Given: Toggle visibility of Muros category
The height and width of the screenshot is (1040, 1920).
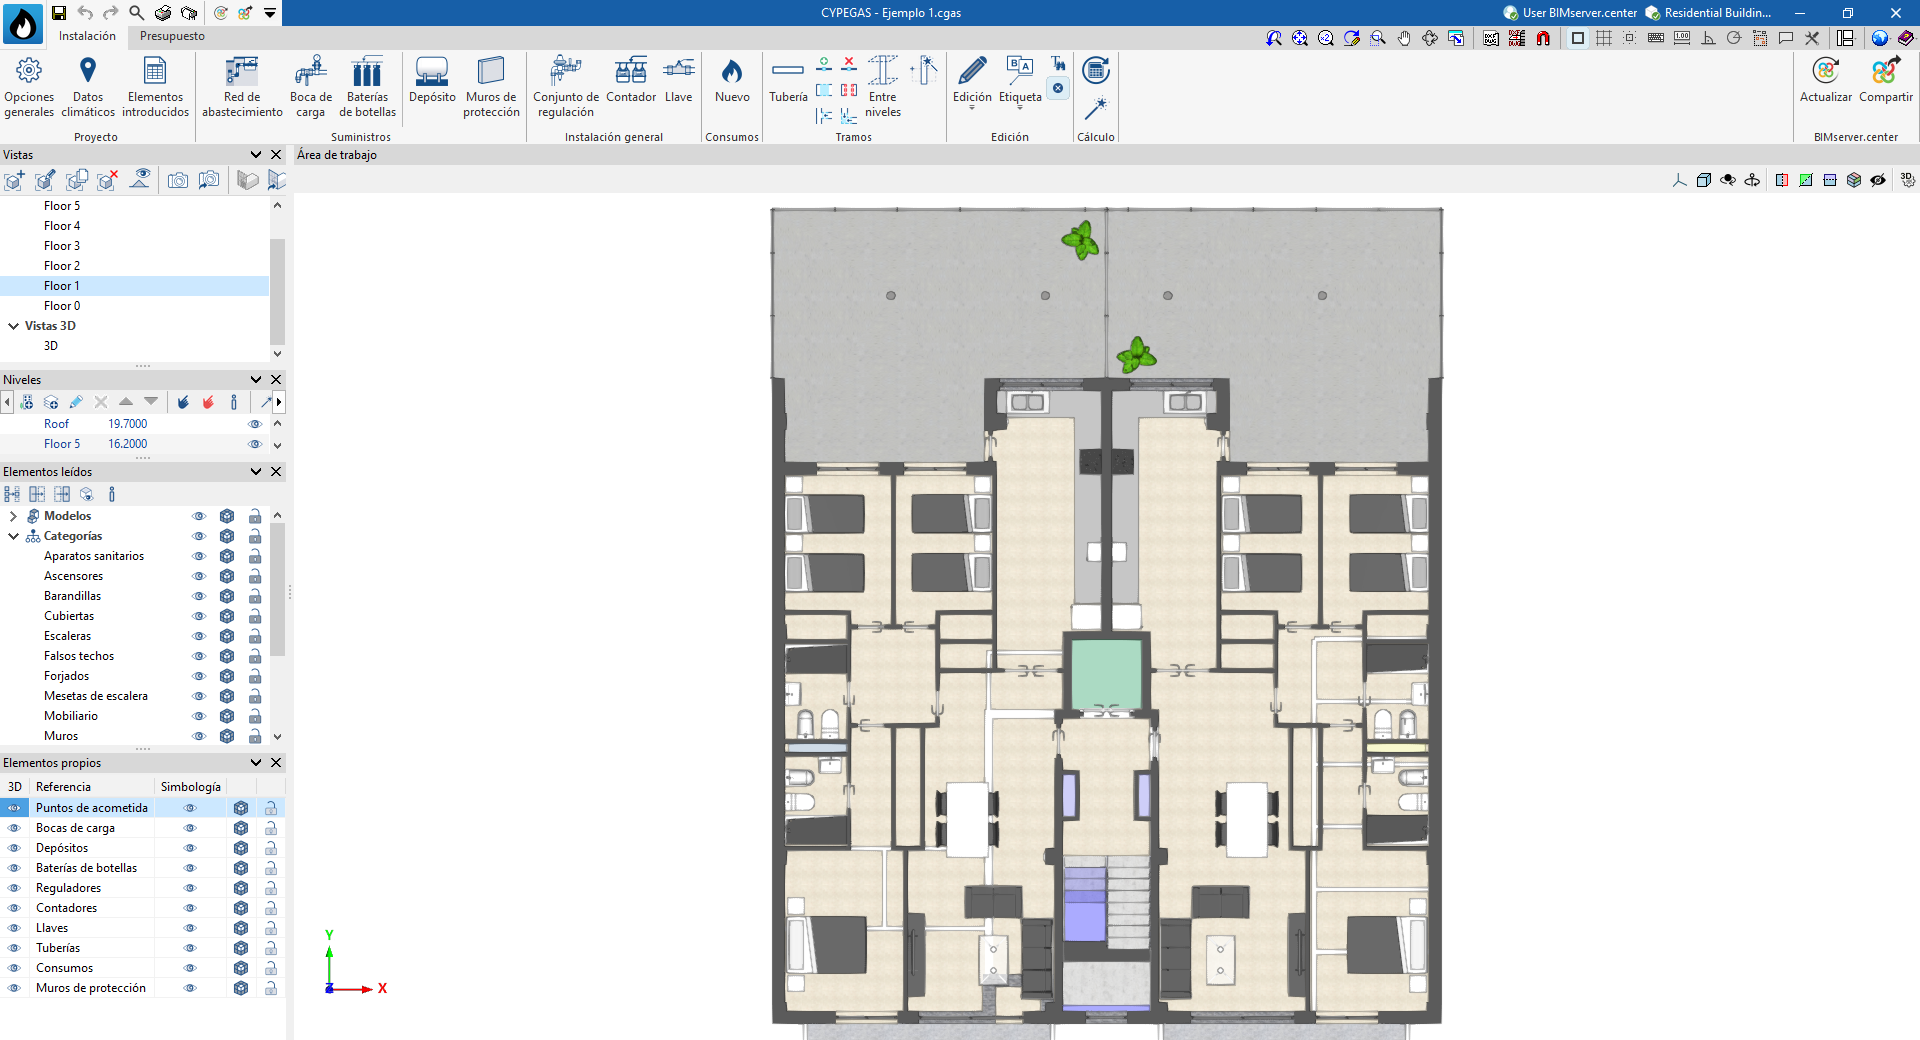Looking at the screenshot, I should [x=199, y=736].
